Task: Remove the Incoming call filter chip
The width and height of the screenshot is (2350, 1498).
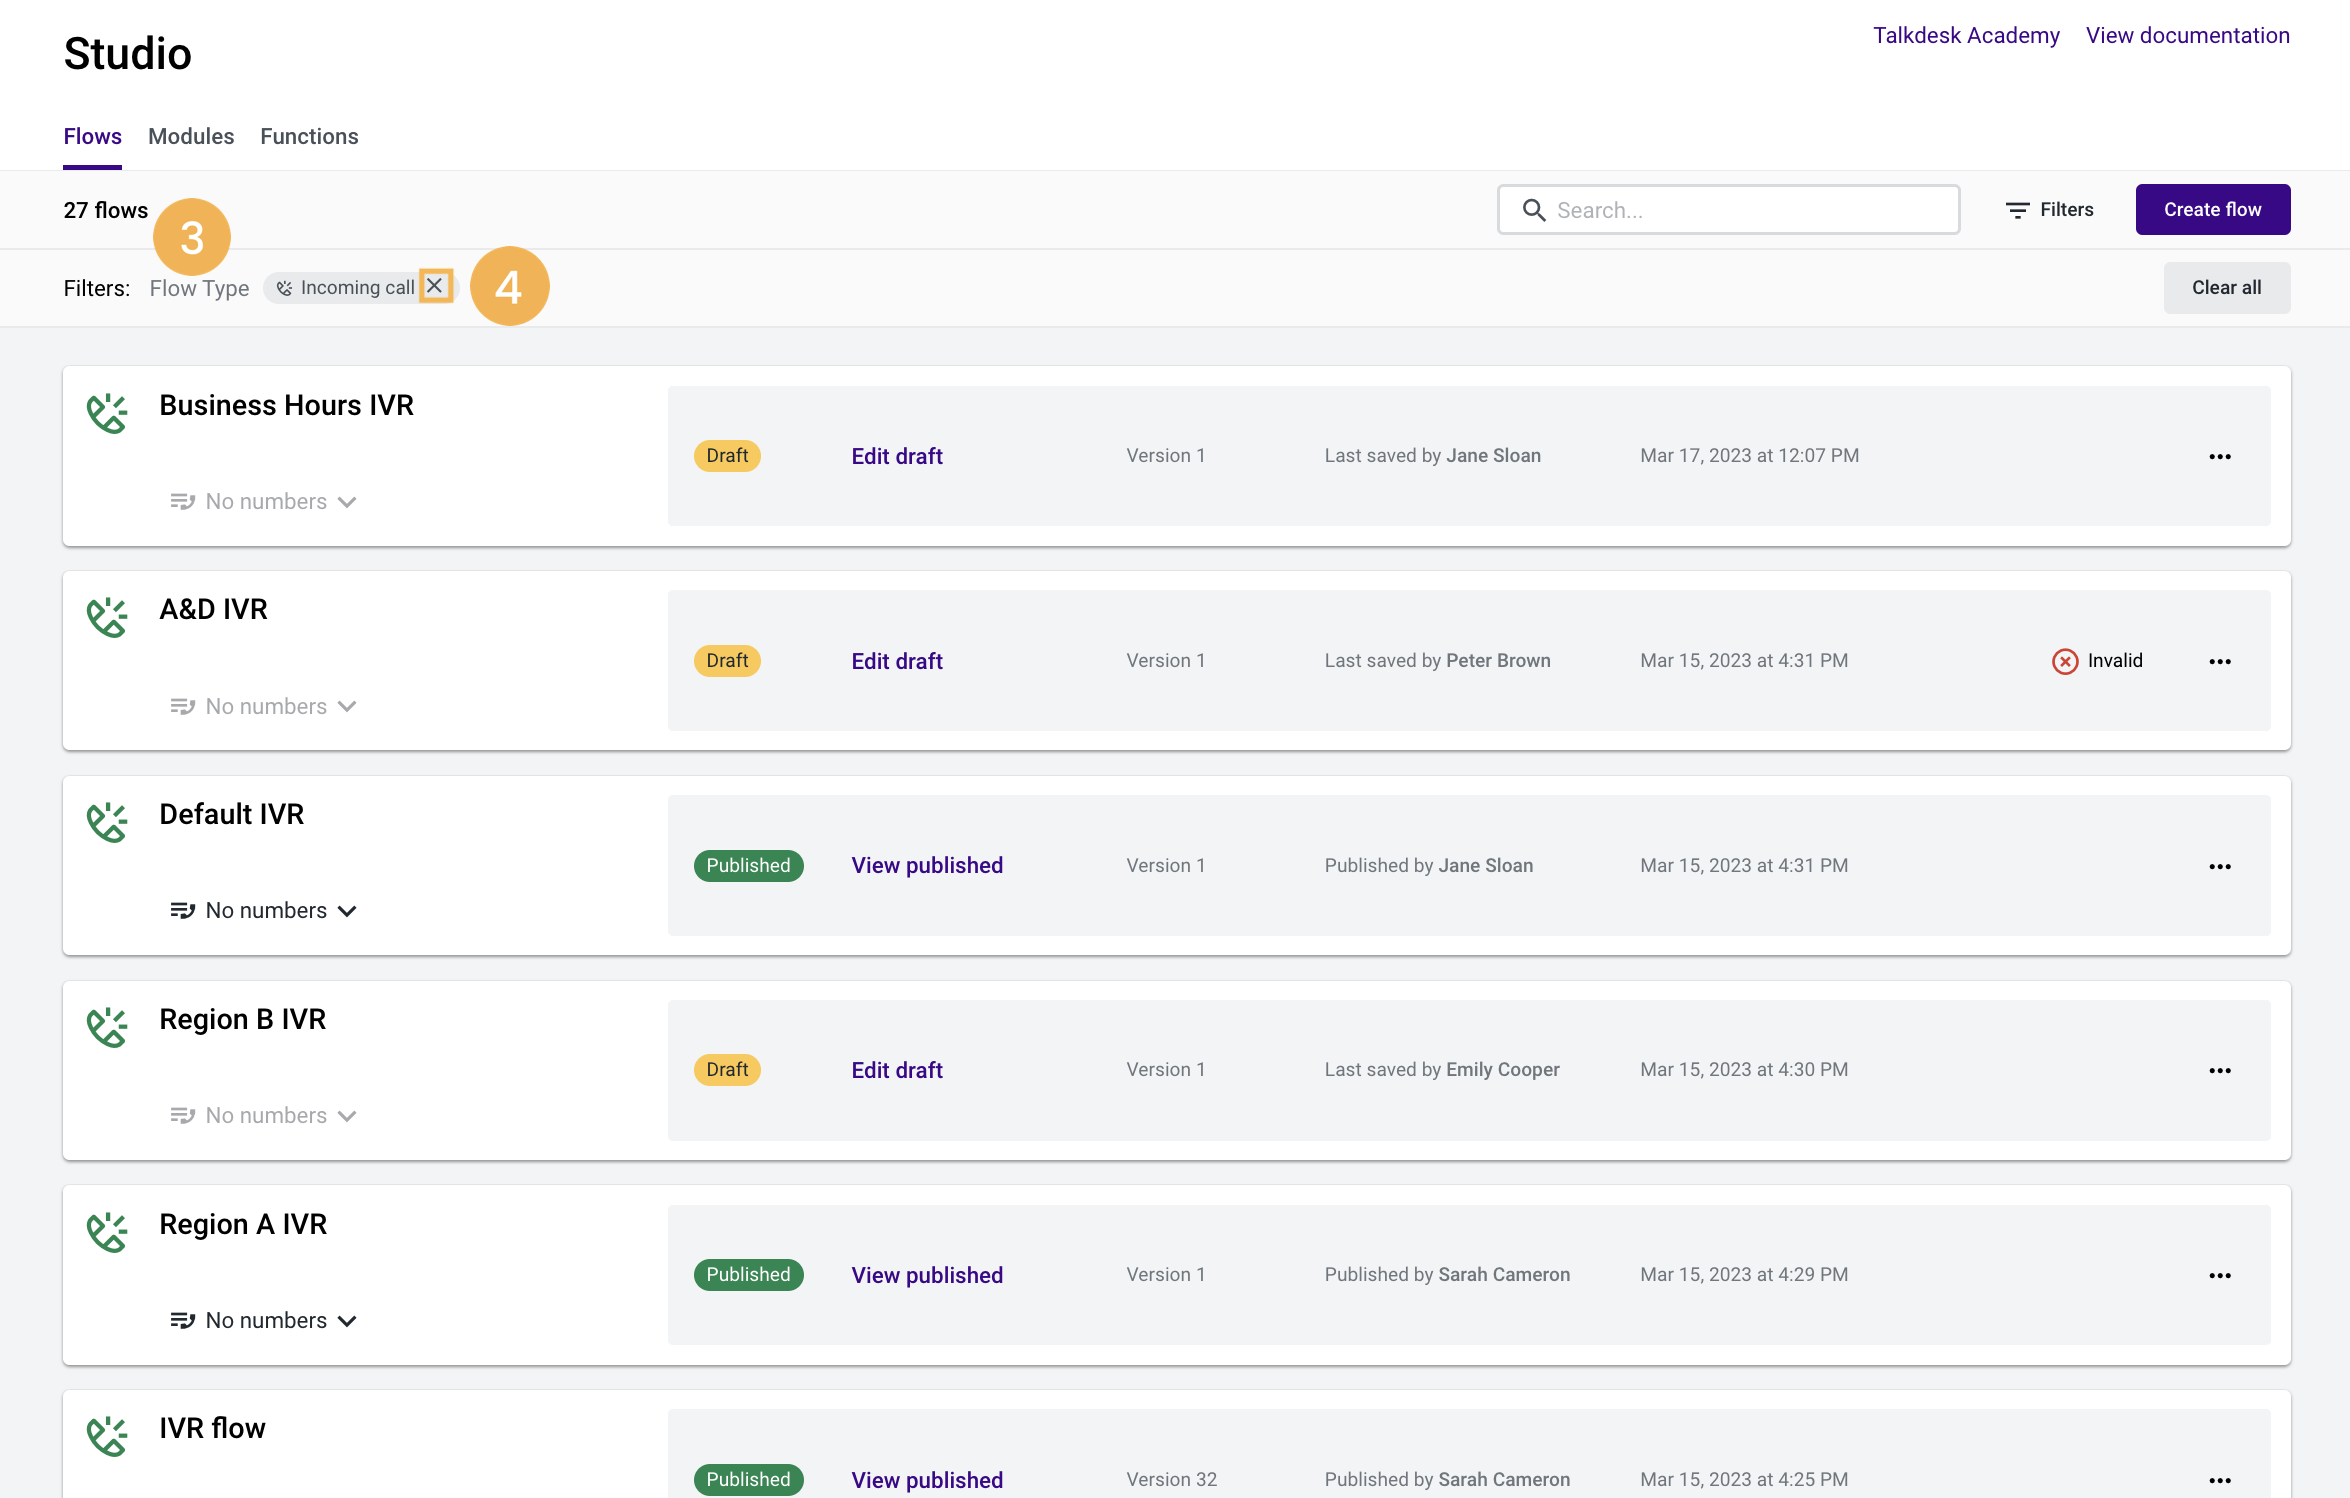Action: pos(435,286)
